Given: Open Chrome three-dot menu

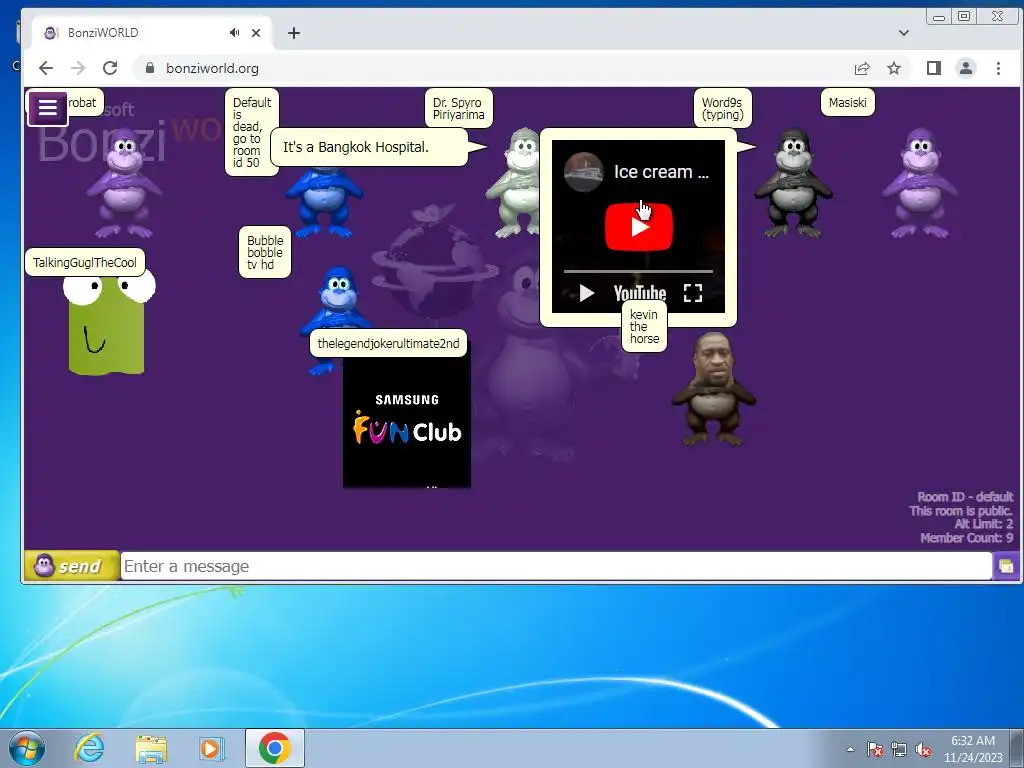Looking at the screenshot, I should (x=998, y=68).
